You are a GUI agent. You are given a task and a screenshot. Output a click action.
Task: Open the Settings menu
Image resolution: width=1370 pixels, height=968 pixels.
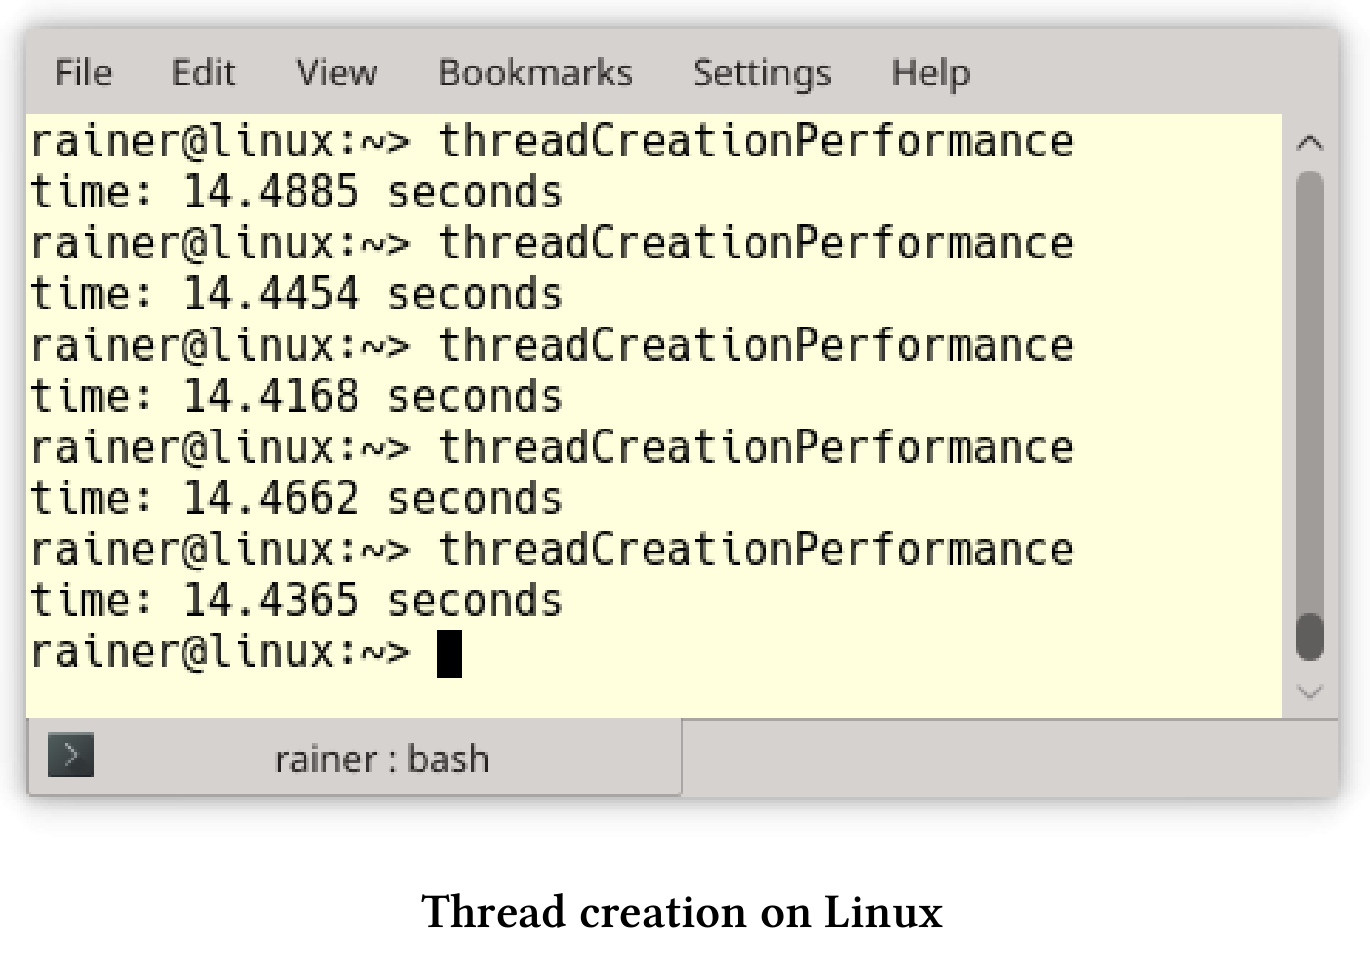click(762, 73)
